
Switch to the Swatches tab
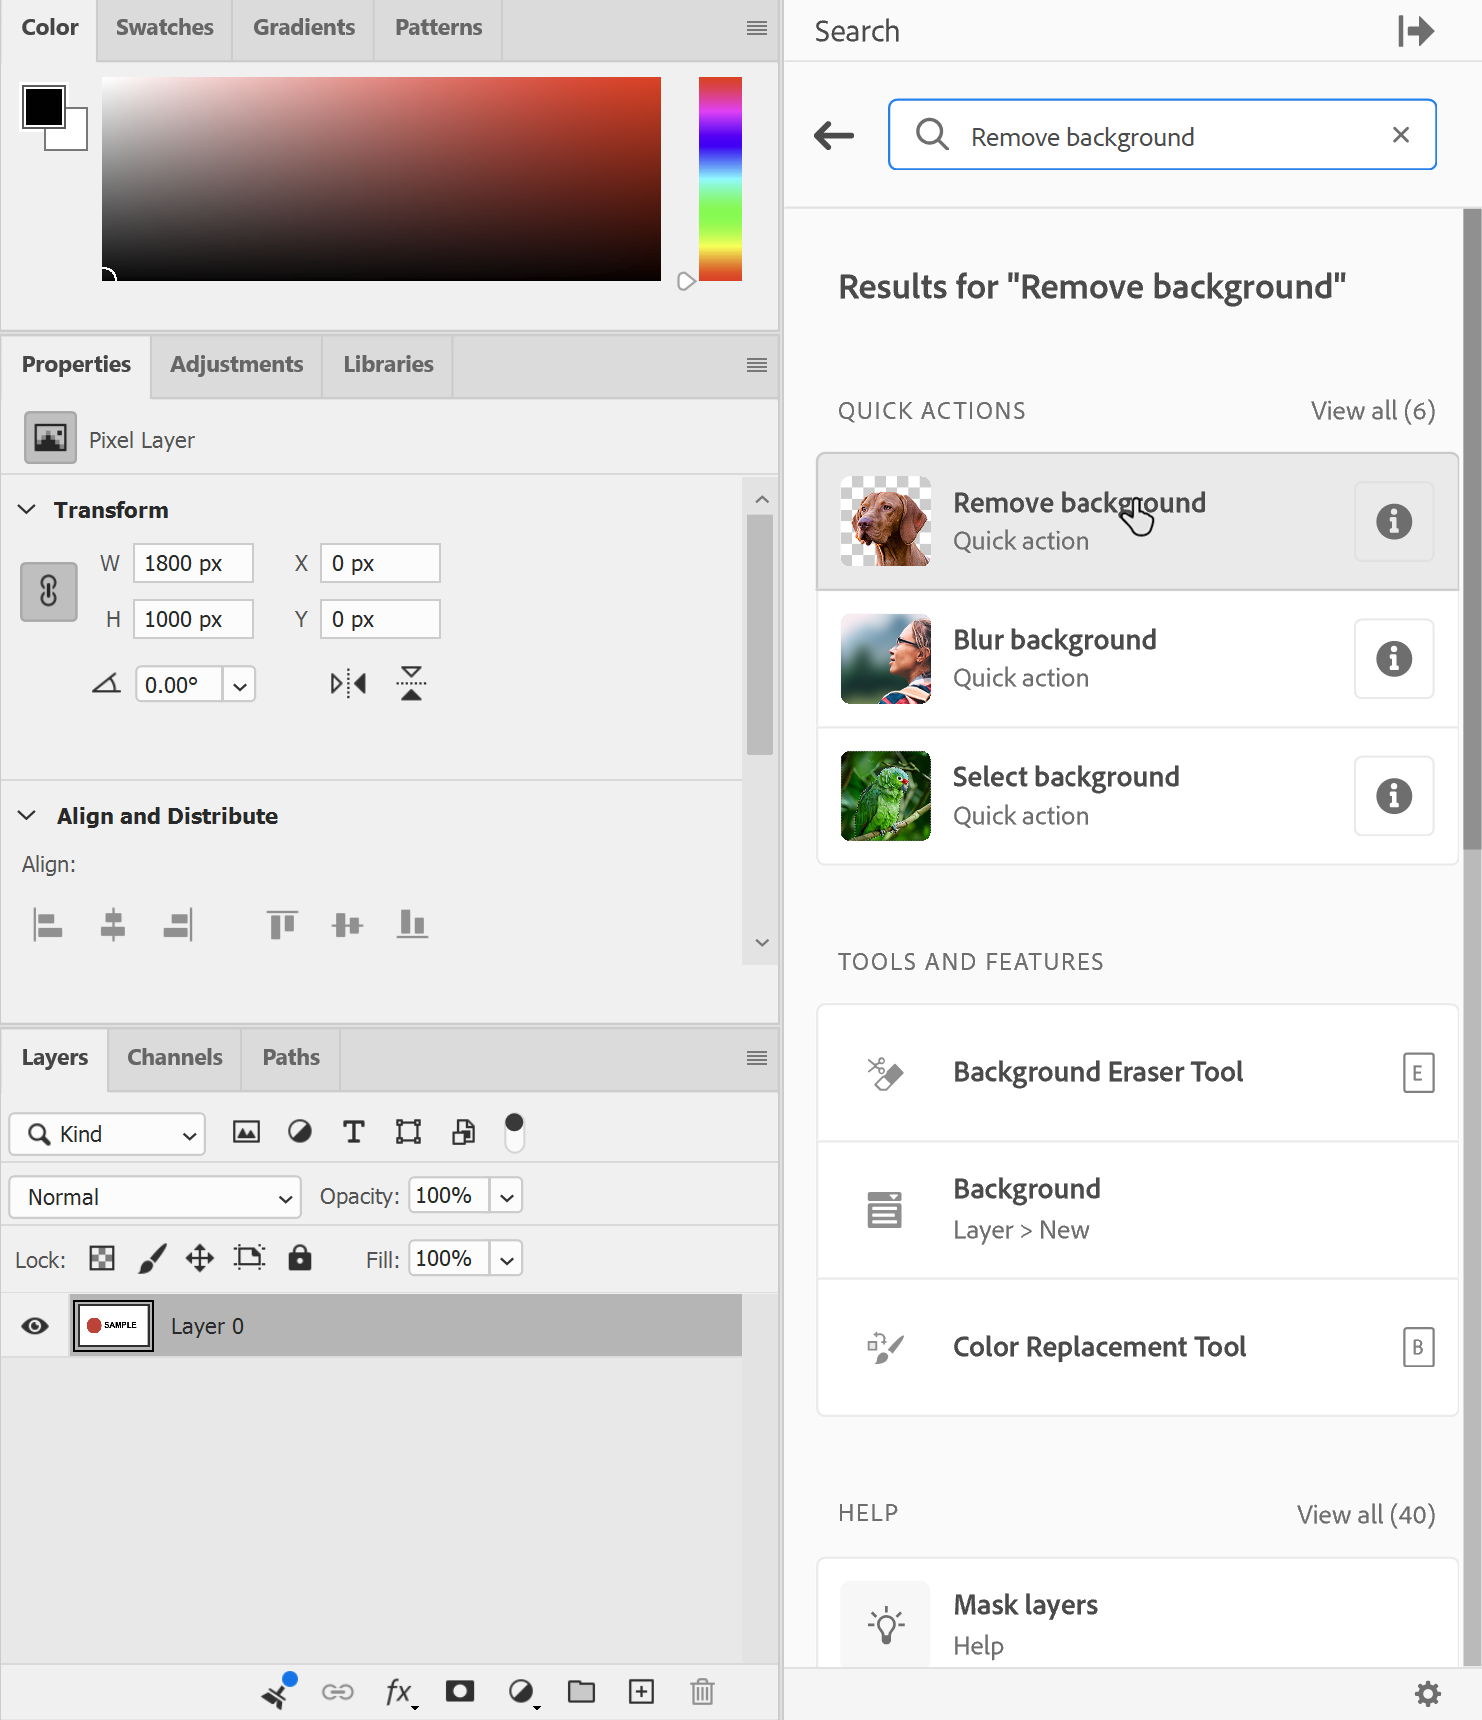165,28
